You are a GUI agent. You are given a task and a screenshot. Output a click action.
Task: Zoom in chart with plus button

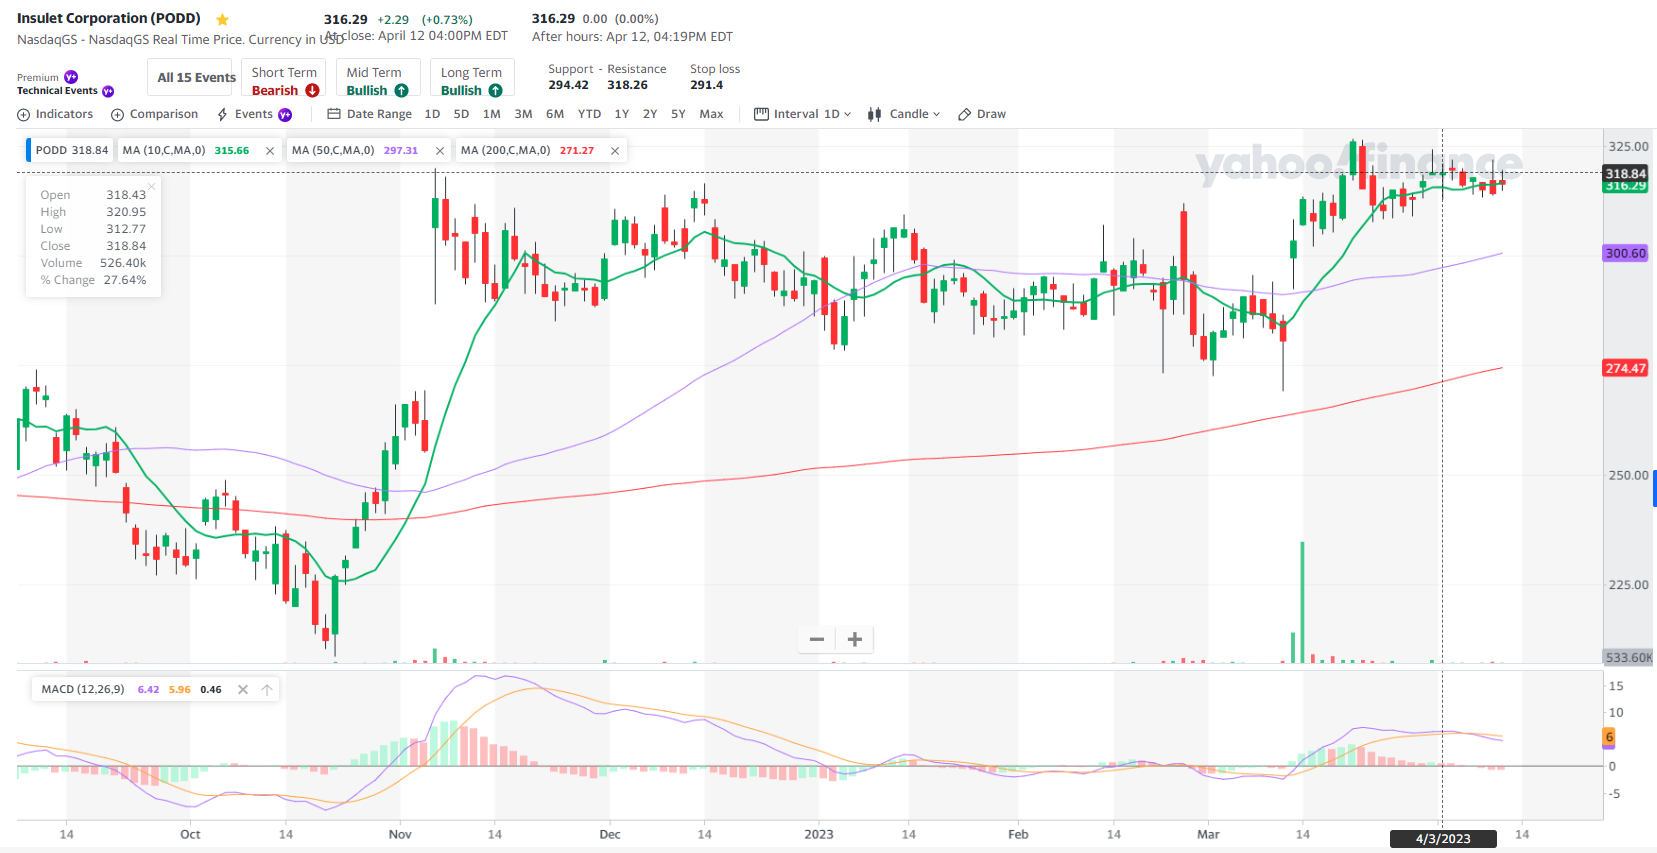pos(855,639)
